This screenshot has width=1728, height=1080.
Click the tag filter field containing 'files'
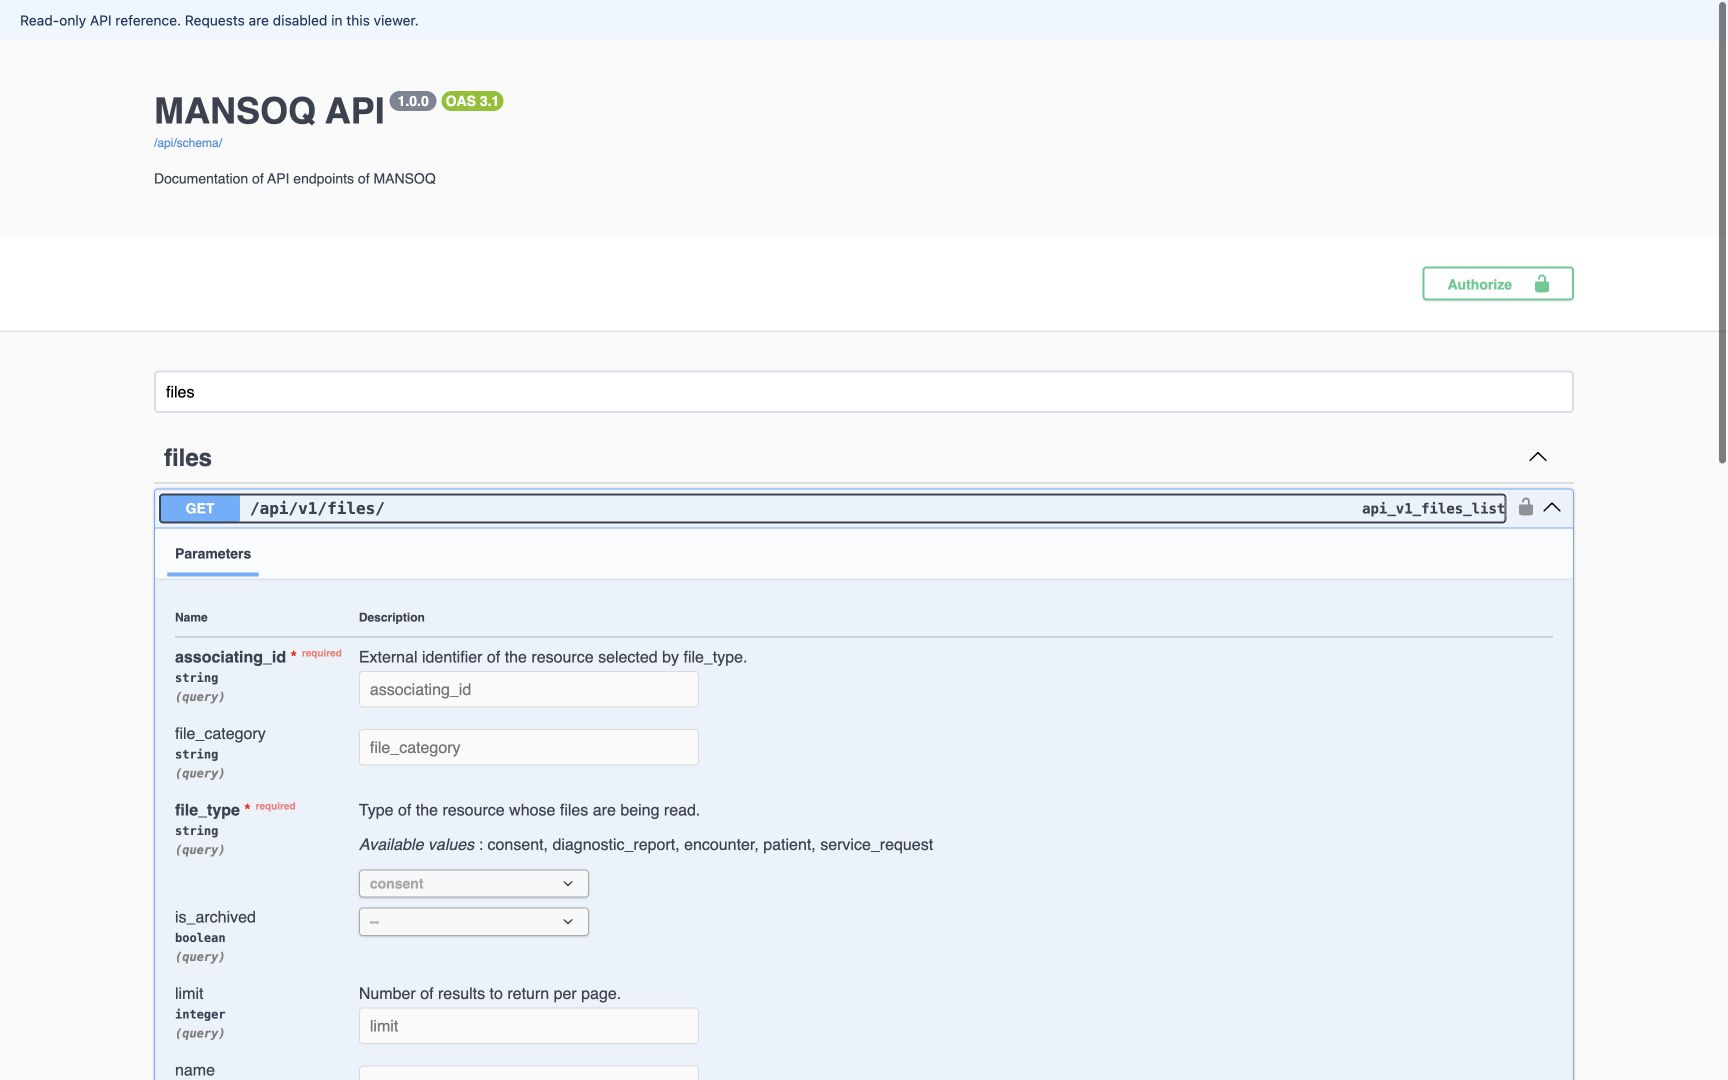(x=863, y=392)
